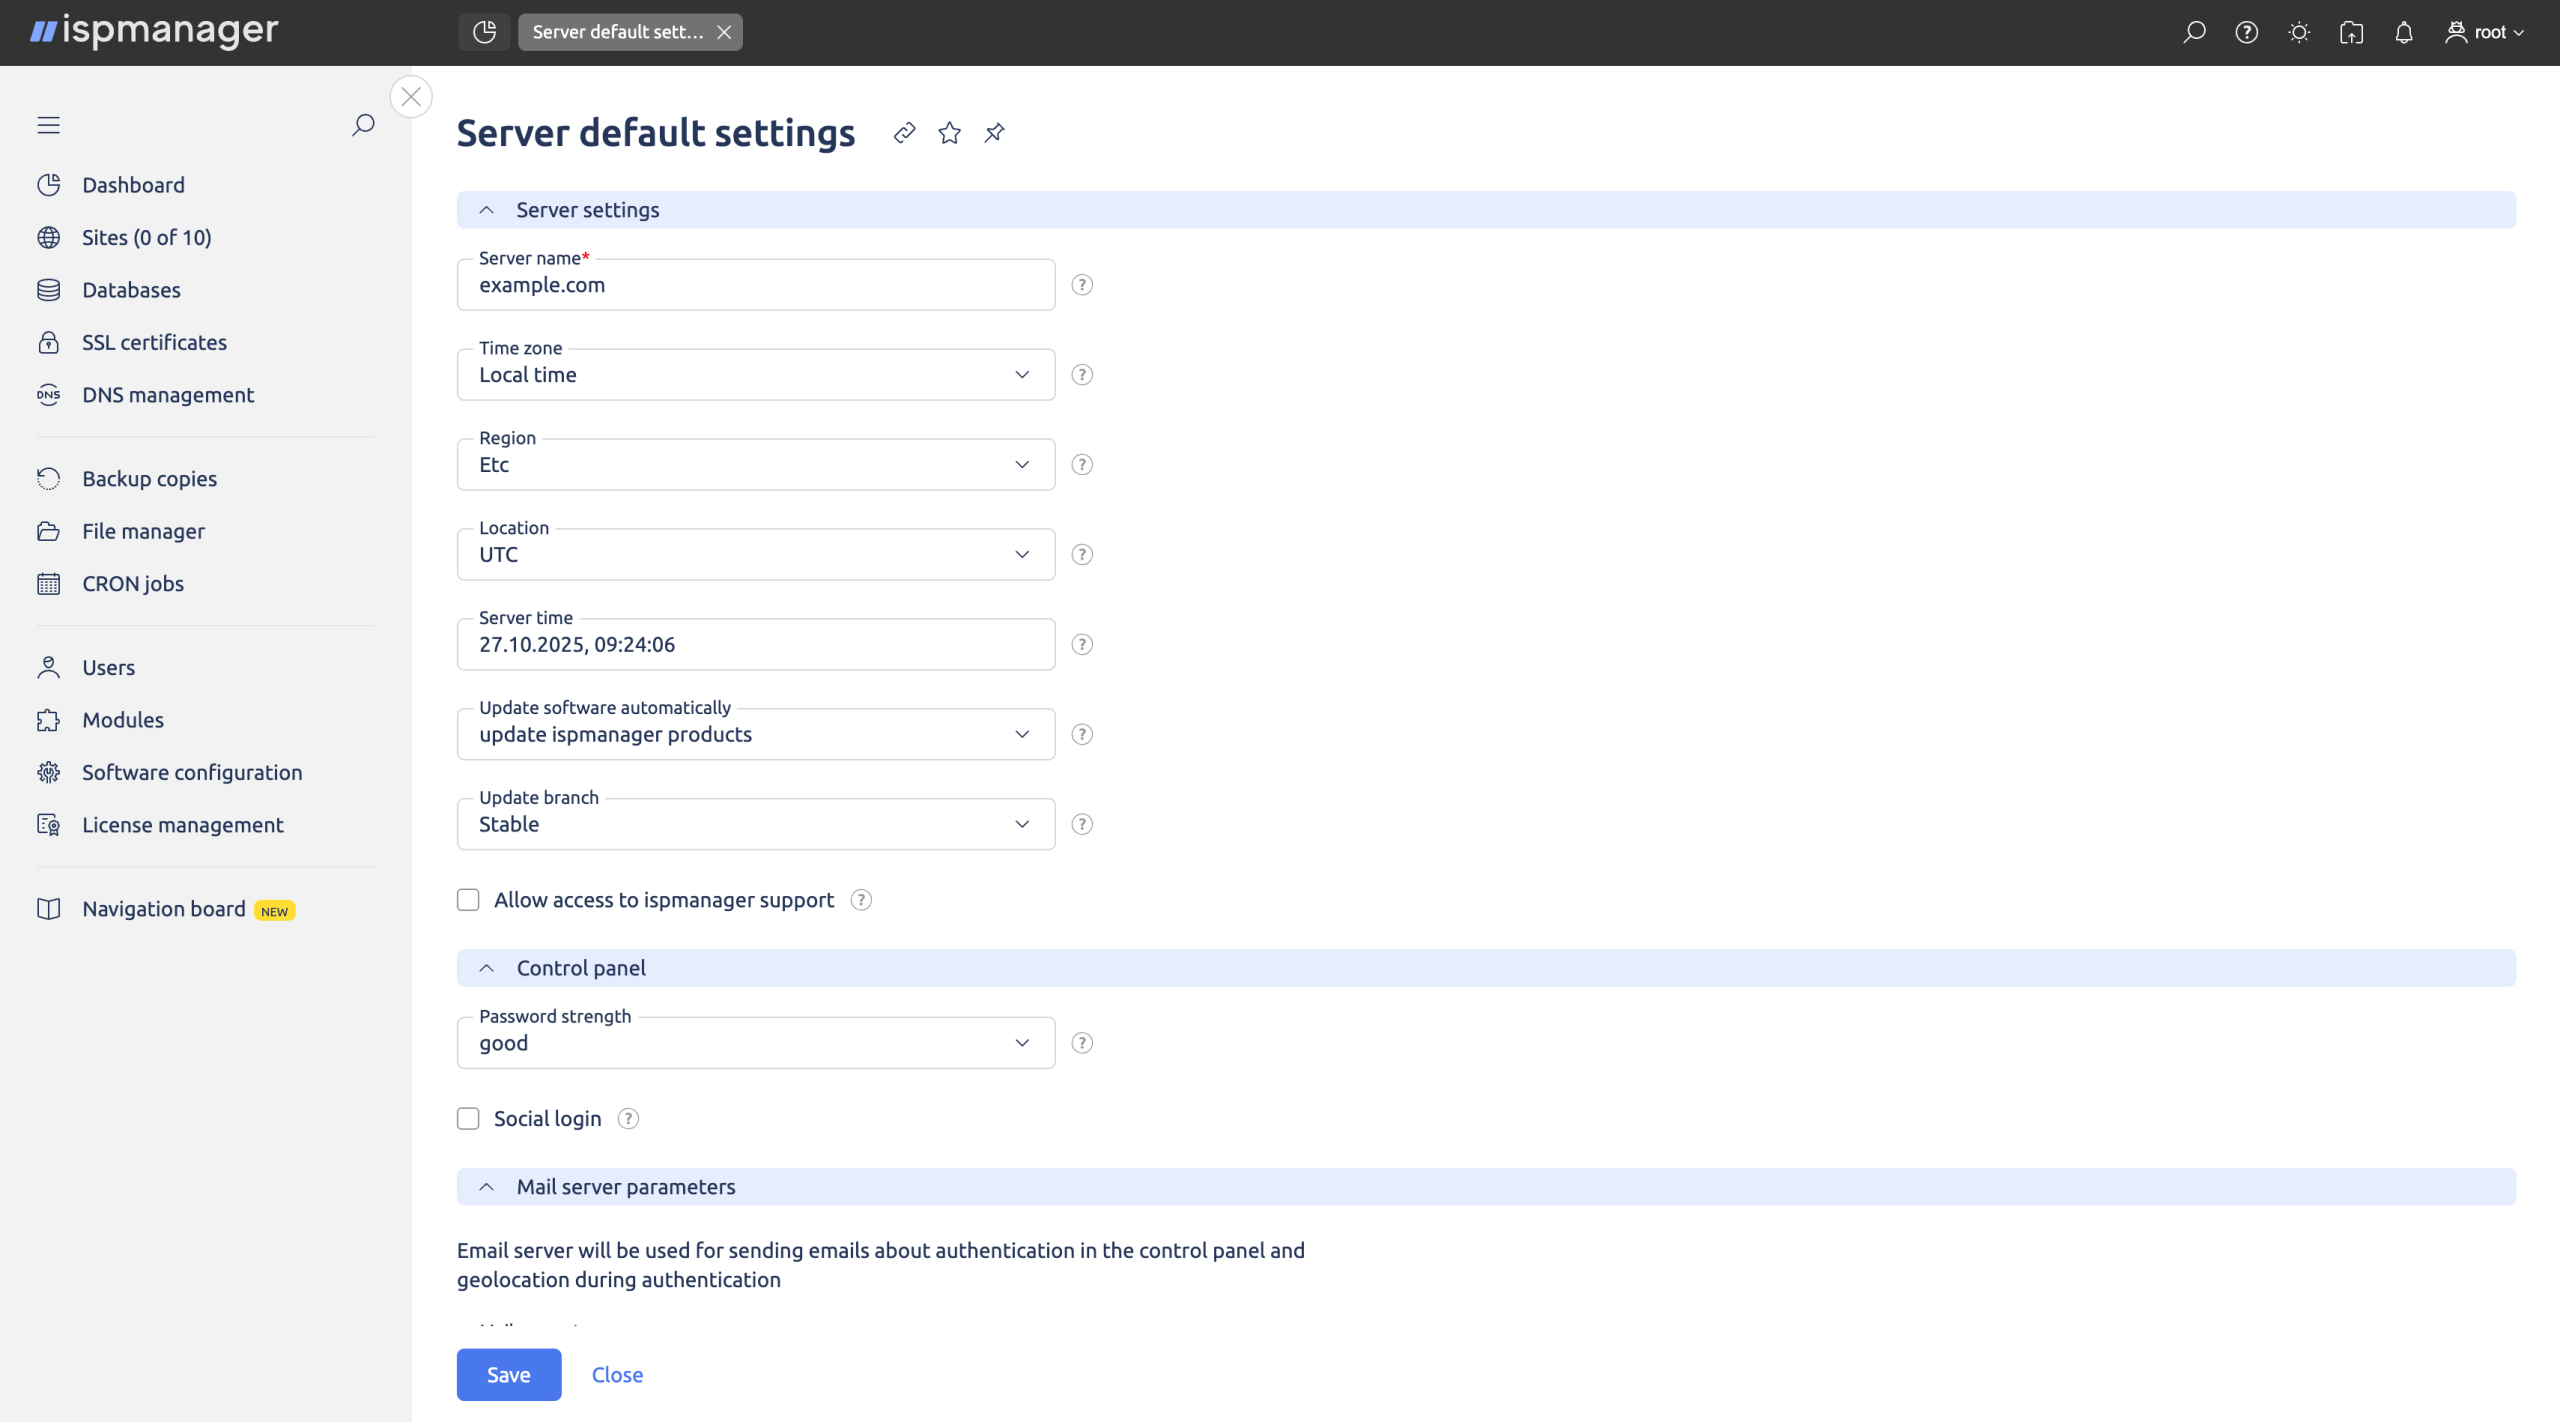Open SSL certificates in the sidebar
The width and height of the screenshot is (2560, 1422).
[x=154, y=342]
